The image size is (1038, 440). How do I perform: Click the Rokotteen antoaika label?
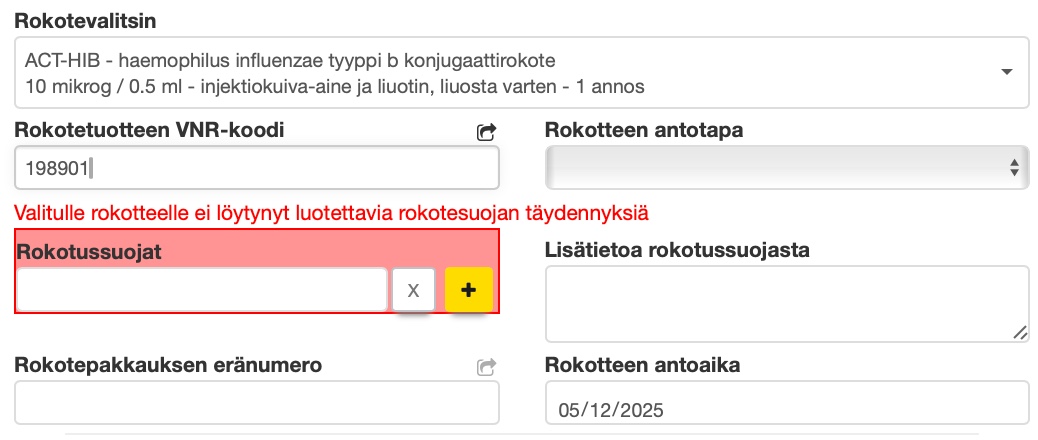[x=642, y=365]
